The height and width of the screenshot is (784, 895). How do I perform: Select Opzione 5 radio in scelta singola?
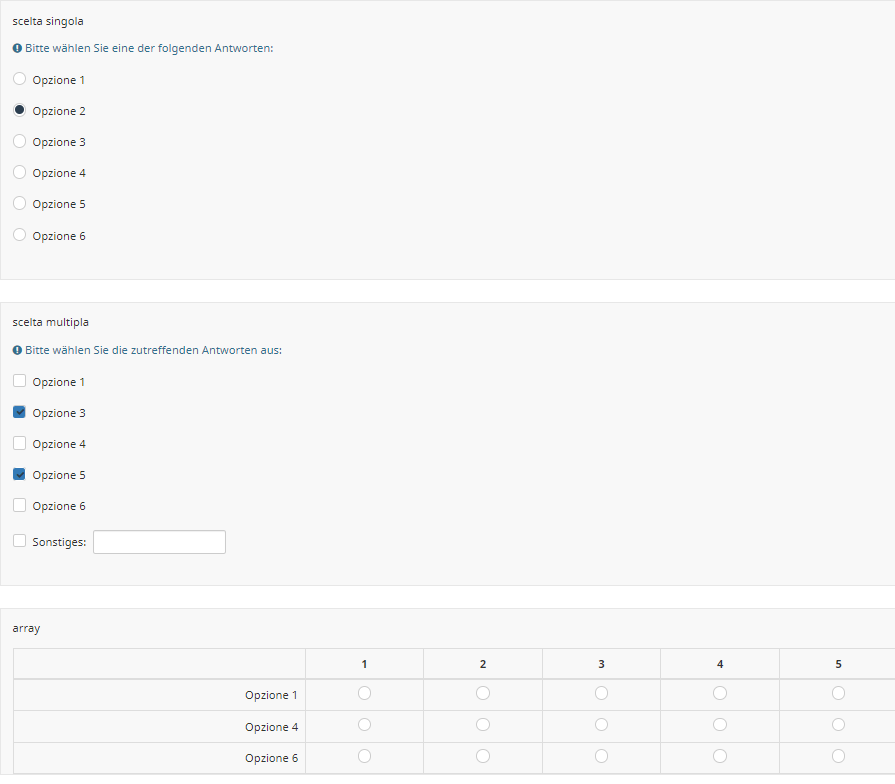coord(19,203)
